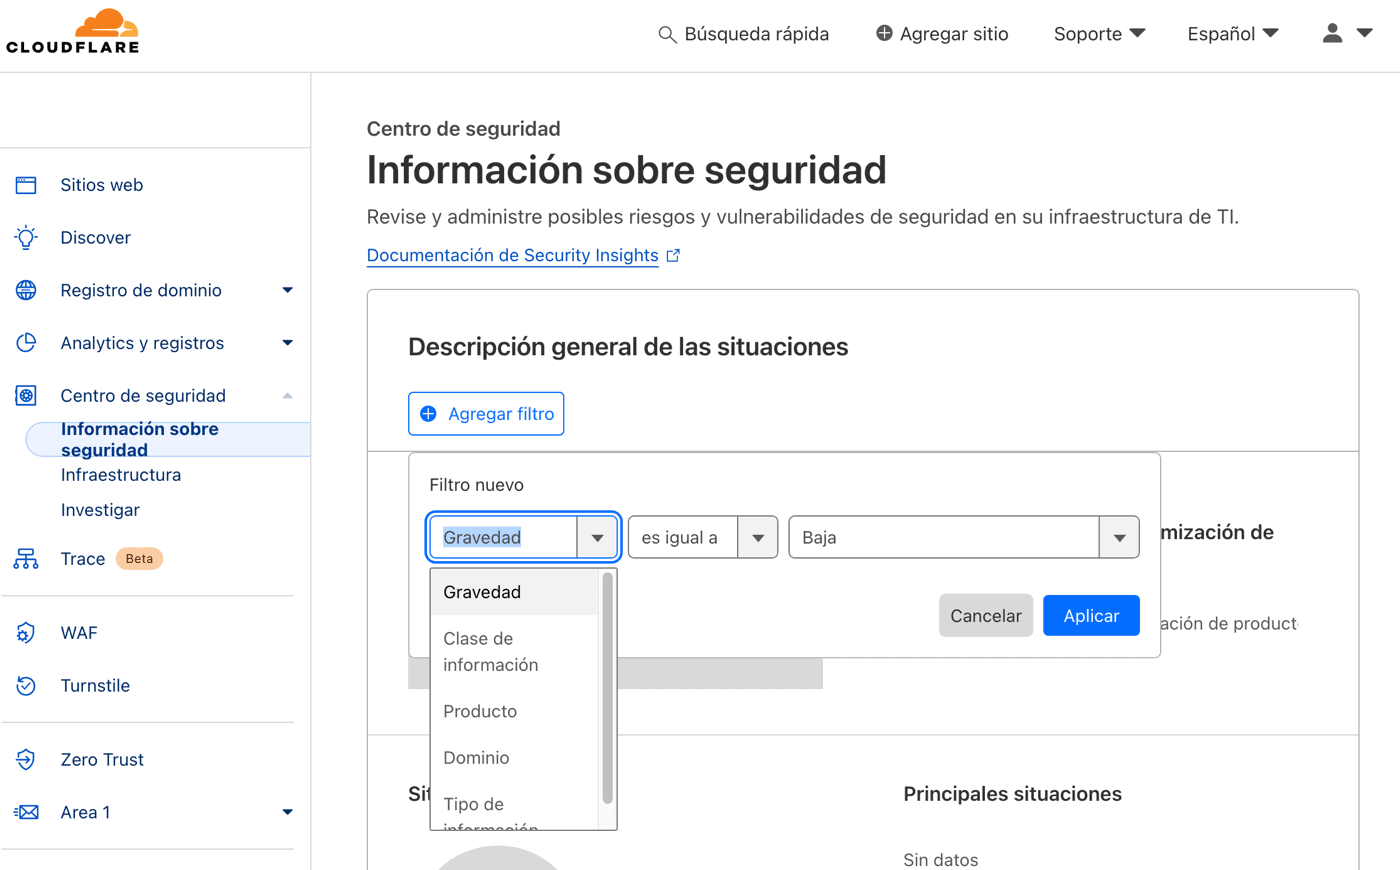Click the Cloudflare logo
Image resolution: width=1400 pixels, height=870 pixels.
click(x=72, y=31)
